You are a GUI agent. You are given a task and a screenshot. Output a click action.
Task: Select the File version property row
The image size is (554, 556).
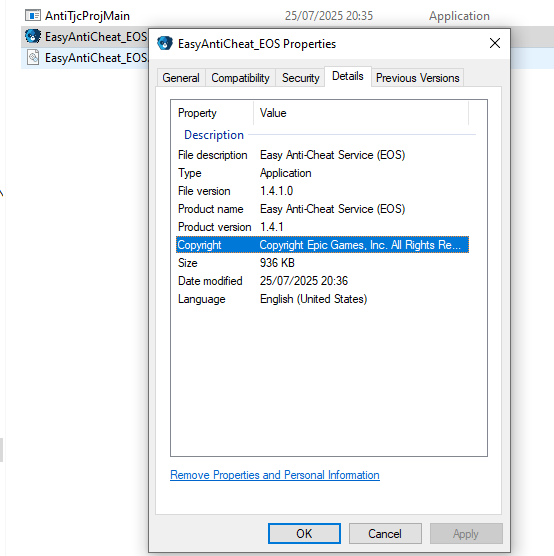point(322,191)
